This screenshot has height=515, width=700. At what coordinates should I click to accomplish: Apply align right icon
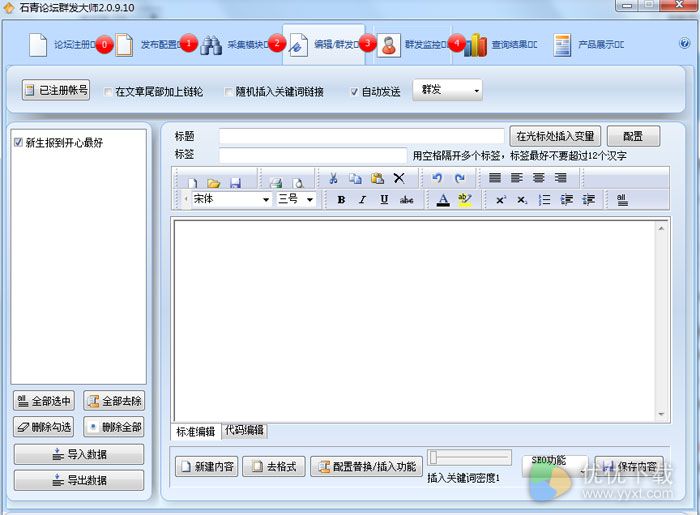[x=560, y=178]
